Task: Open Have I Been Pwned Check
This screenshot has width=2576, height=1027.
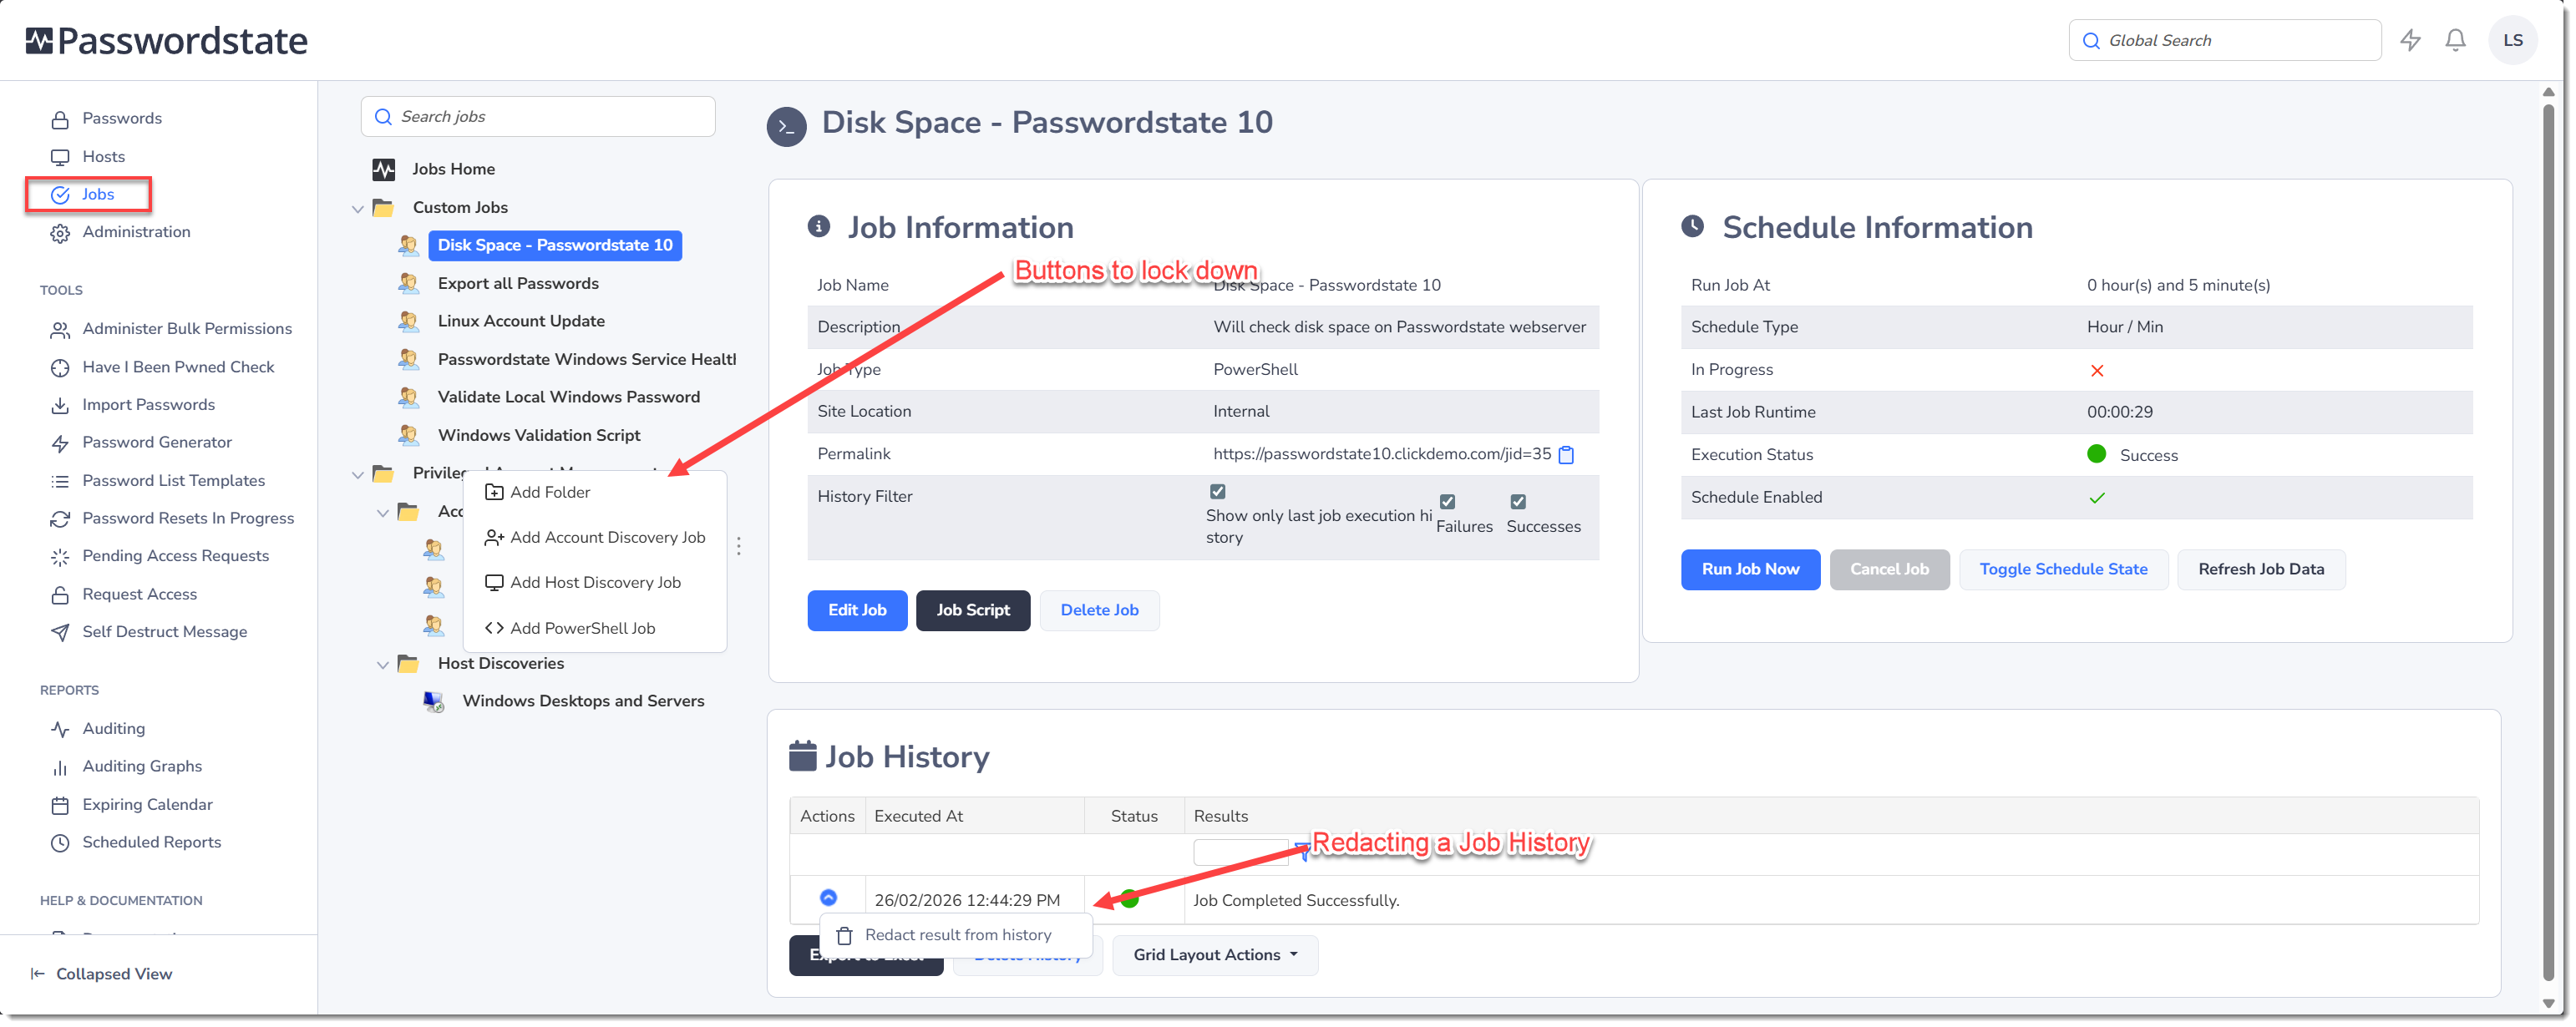Action: coord(178,367)
